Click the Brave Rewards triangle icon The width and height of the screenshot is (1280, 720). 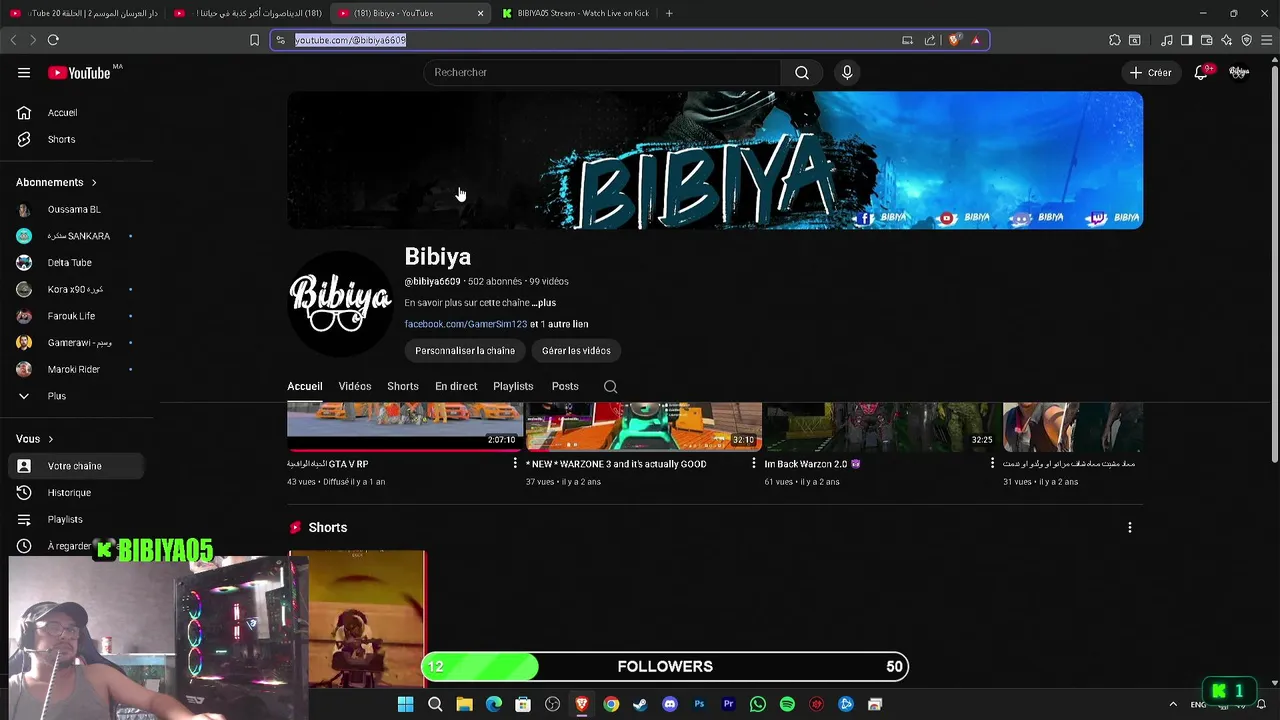(x=976, y=40)
